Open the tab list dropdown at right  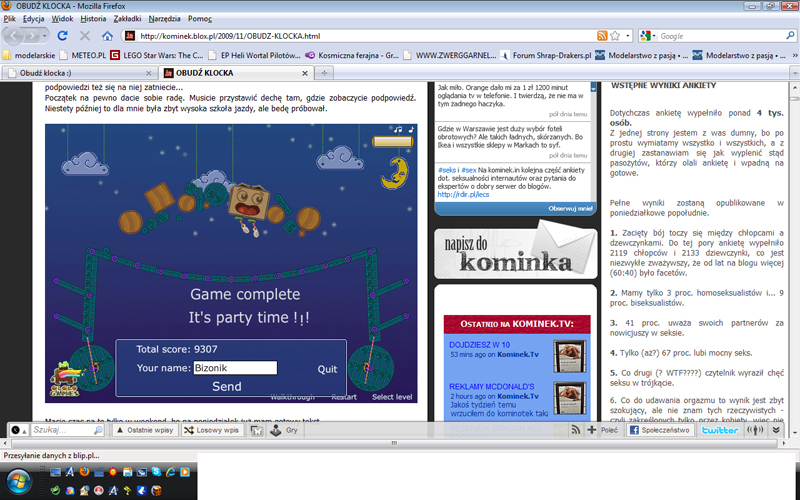[x=794, y=73]
